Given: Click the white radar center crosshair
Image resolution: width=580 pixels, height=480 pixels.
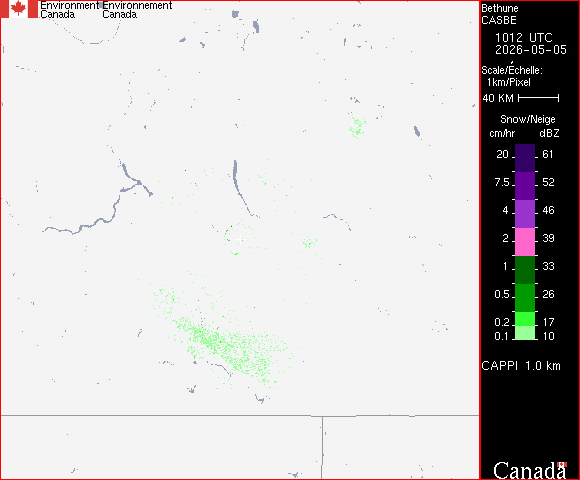Looking at the screenshot, I should [240, 239].
